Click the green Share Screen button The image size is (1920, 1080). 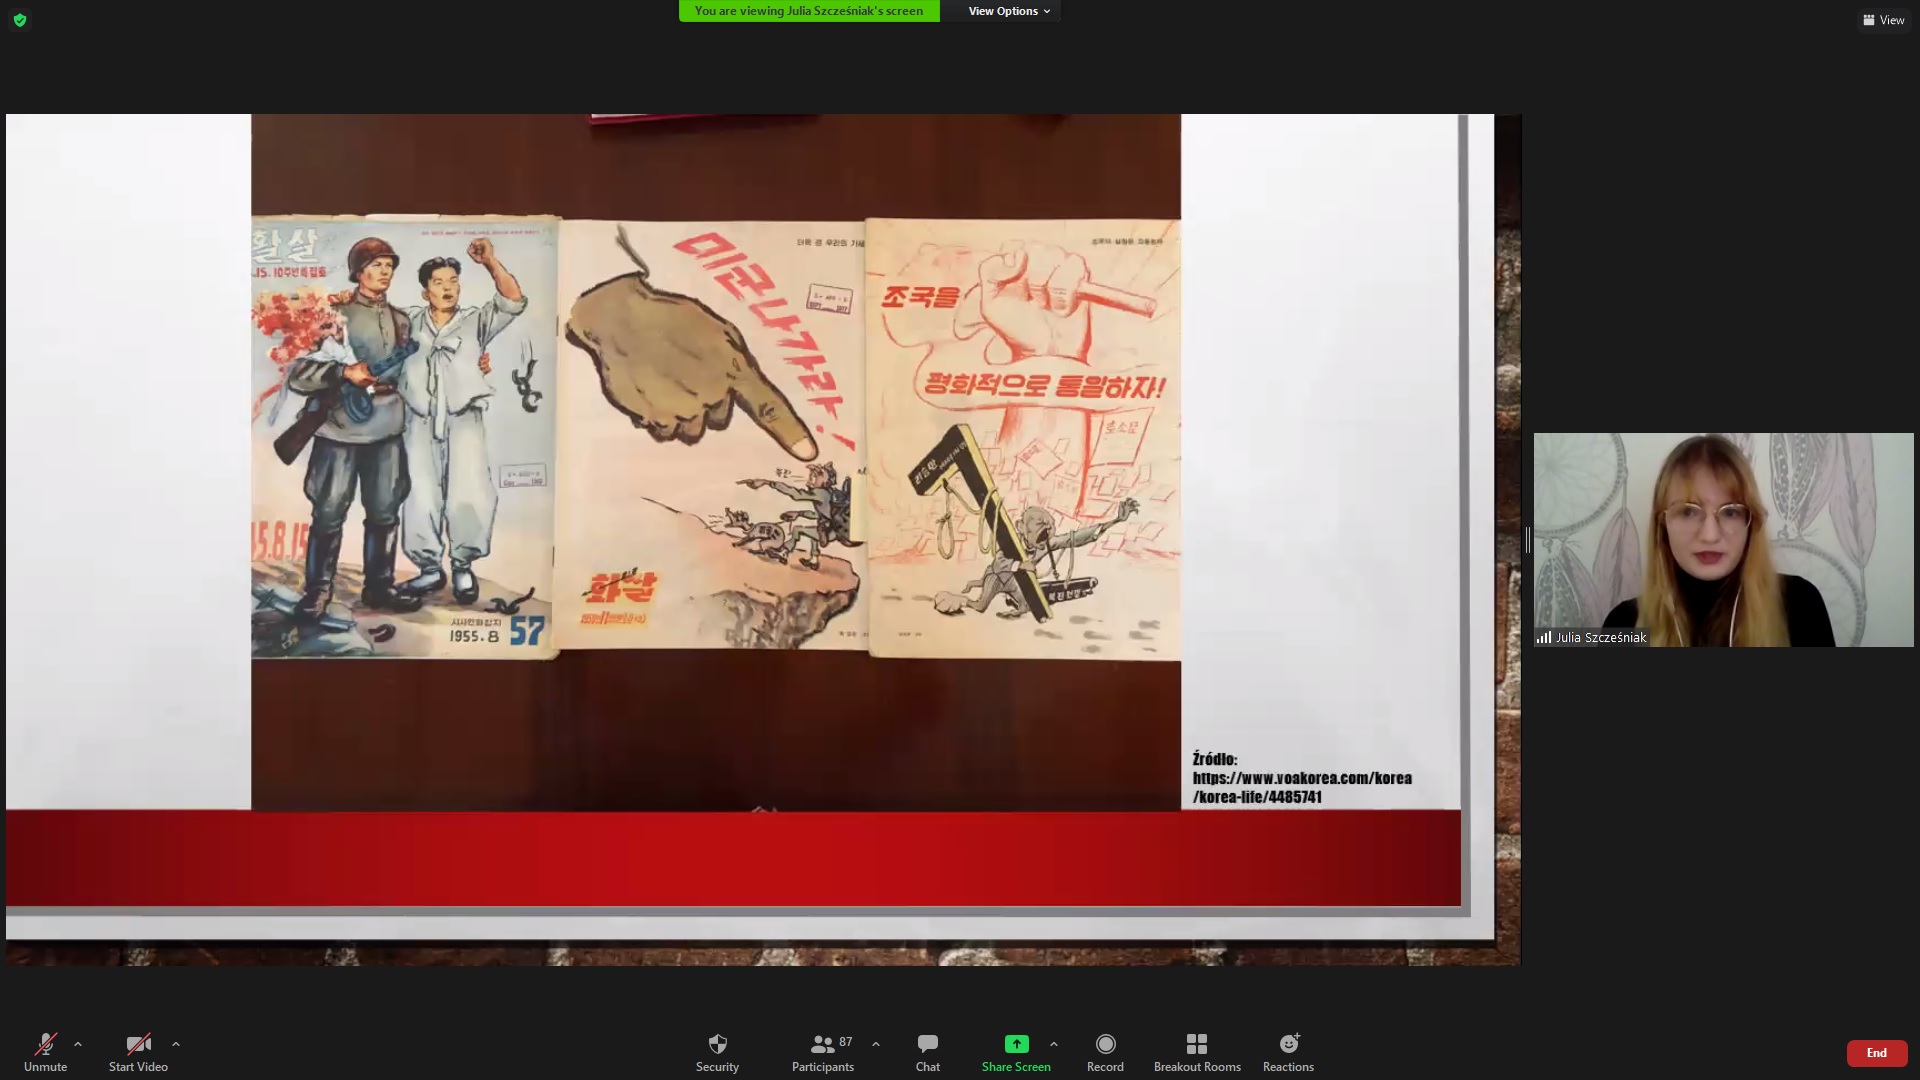point(1016,1052)
